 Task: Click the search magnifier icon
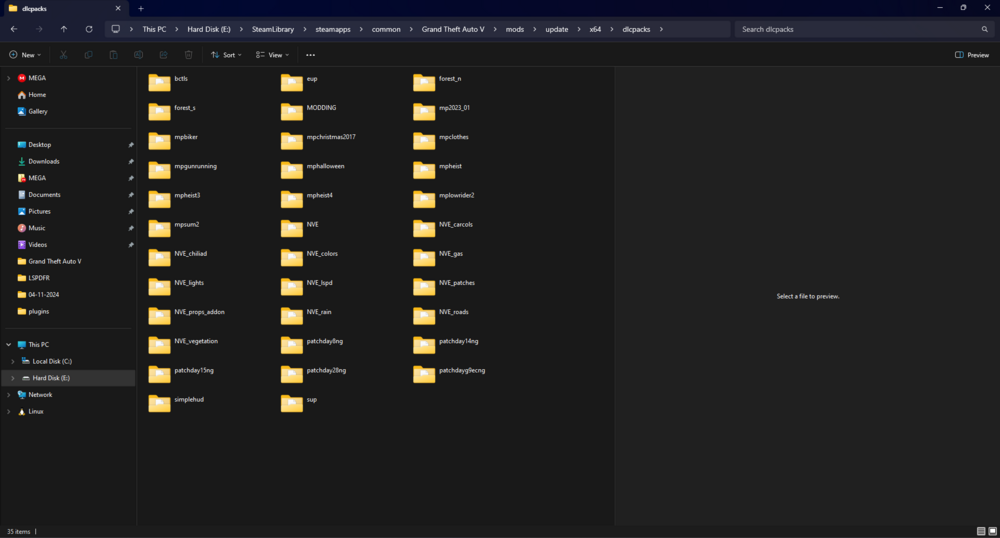tap(985, 29)
